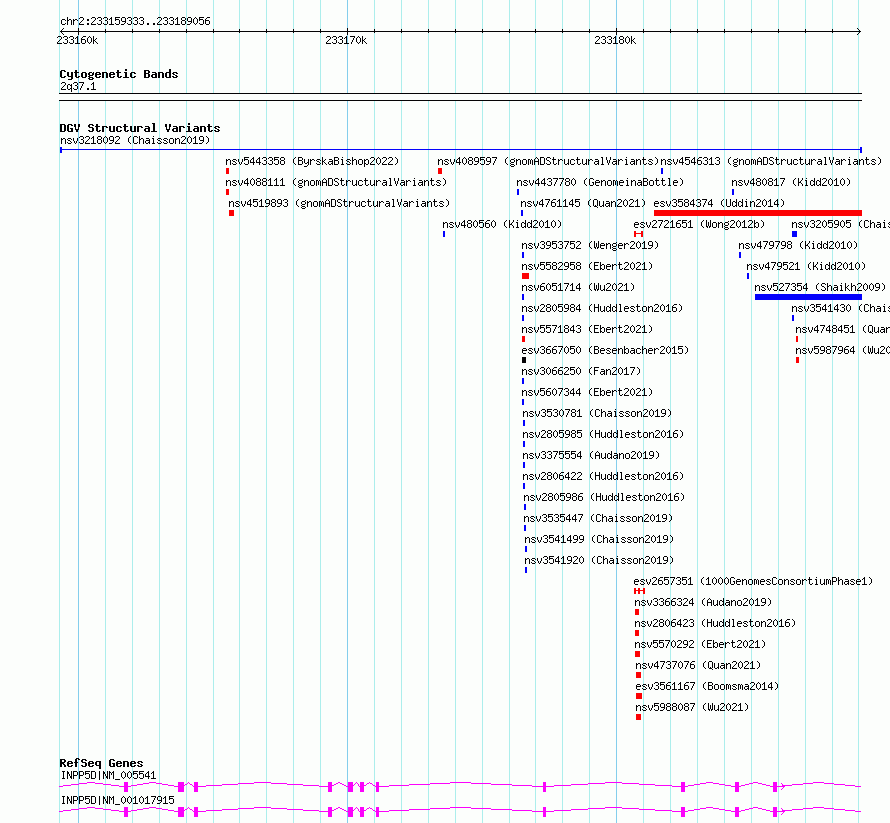Click the esv3584374 (Uddin2014) label
The height and width of the screenshot is (823, 890).
(719, 203)
